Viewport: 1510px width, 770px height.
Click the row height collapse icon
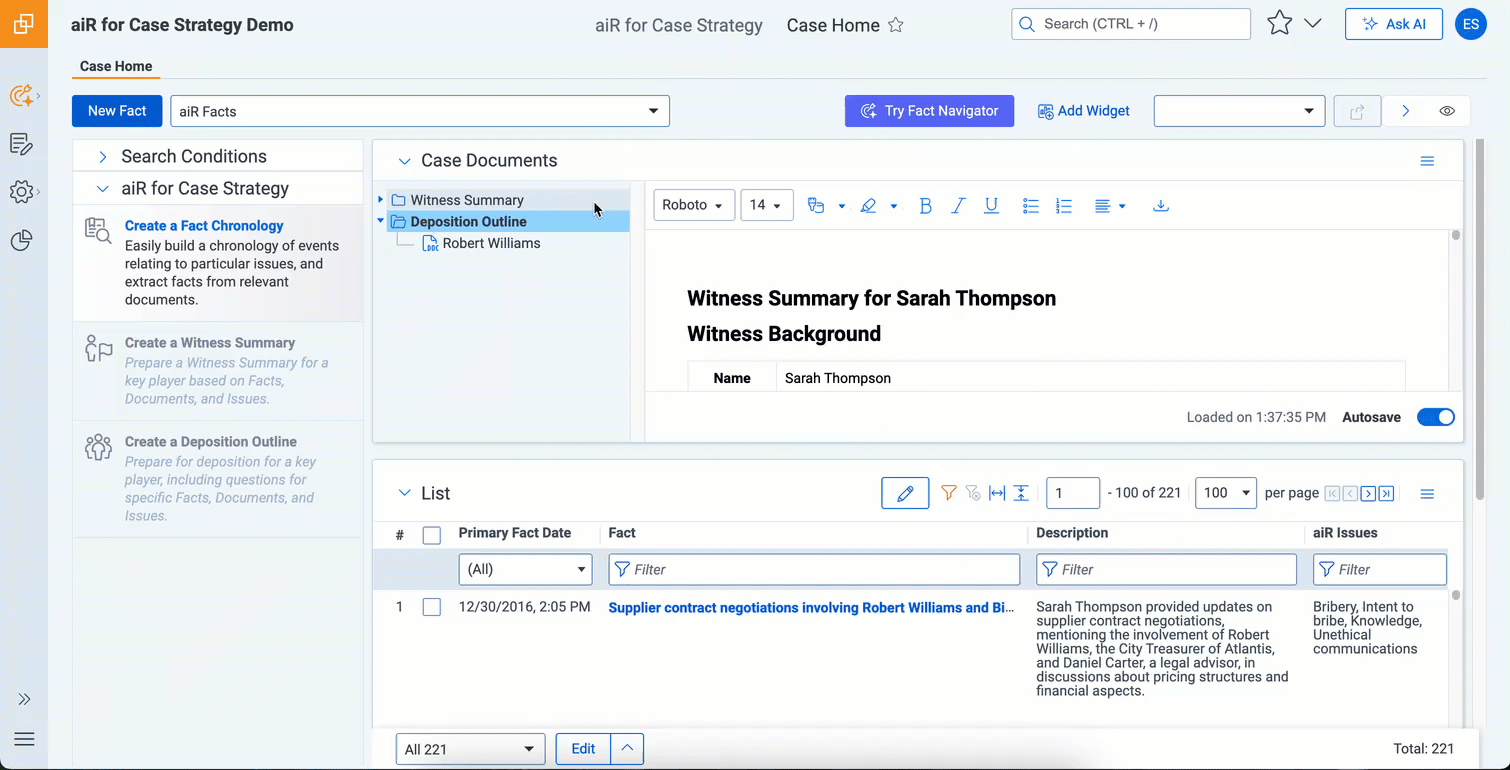pyautogui.click(x=1021, y=493)
